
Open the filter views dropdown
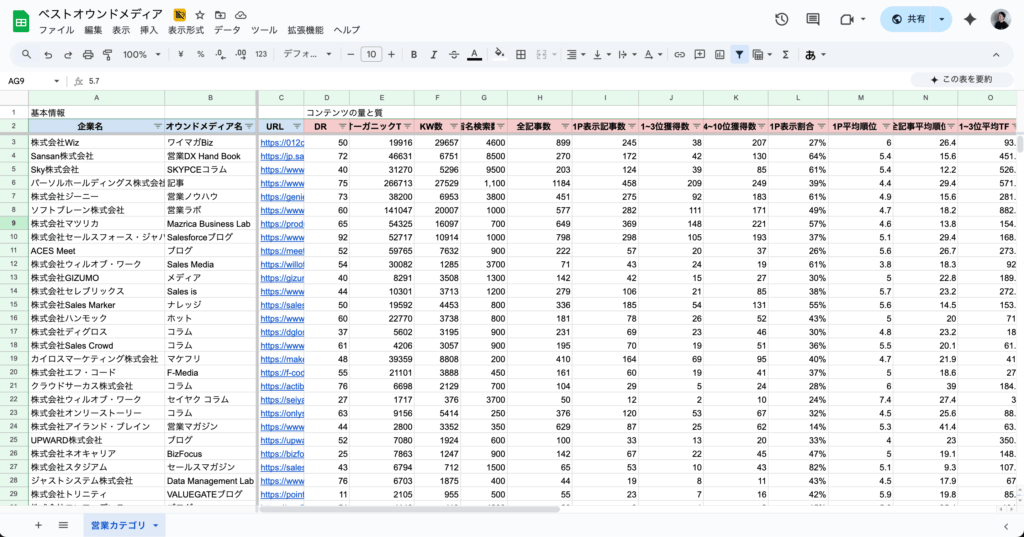point(762,55)
